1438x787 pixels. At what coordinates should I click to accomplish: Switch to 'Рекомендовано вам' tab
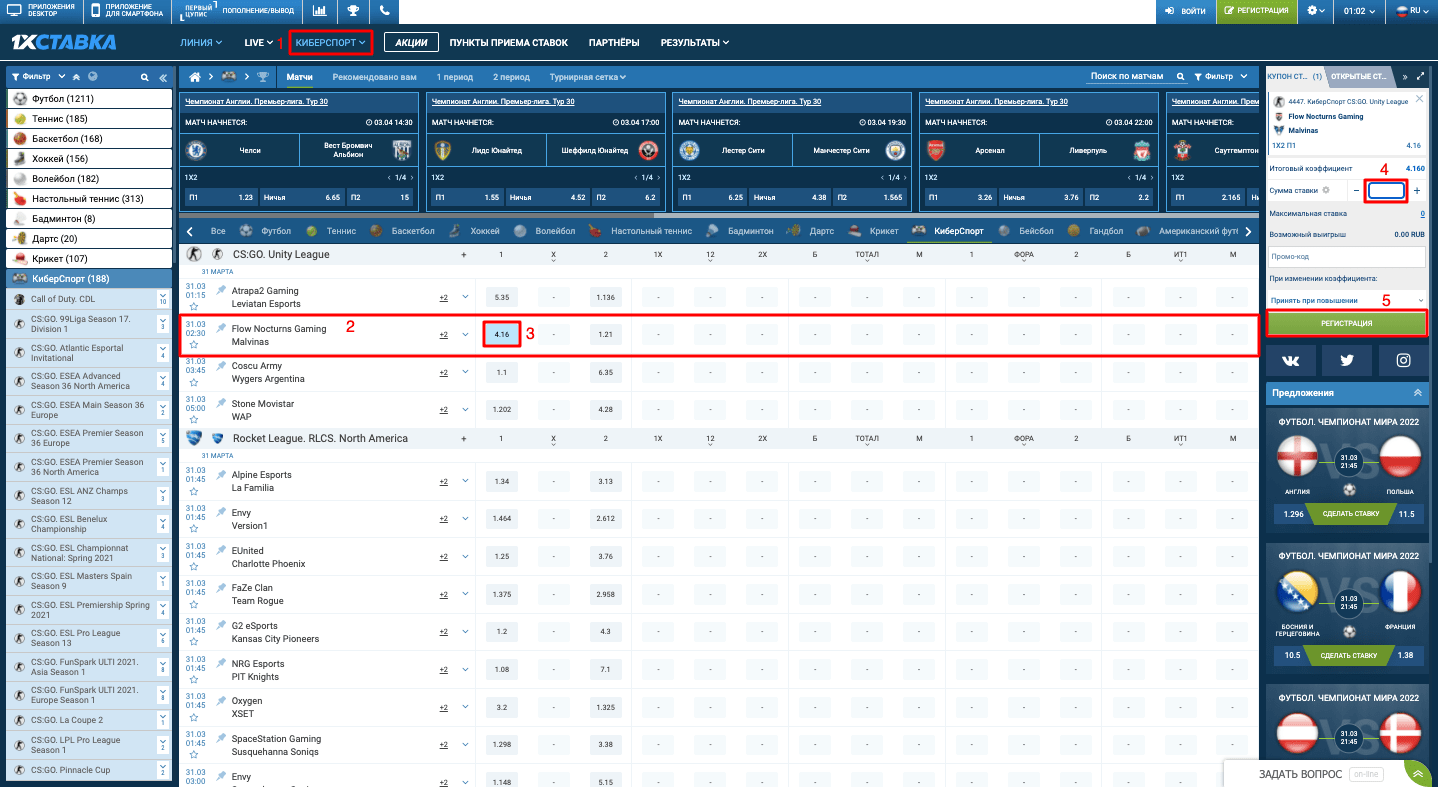[375, 77]
